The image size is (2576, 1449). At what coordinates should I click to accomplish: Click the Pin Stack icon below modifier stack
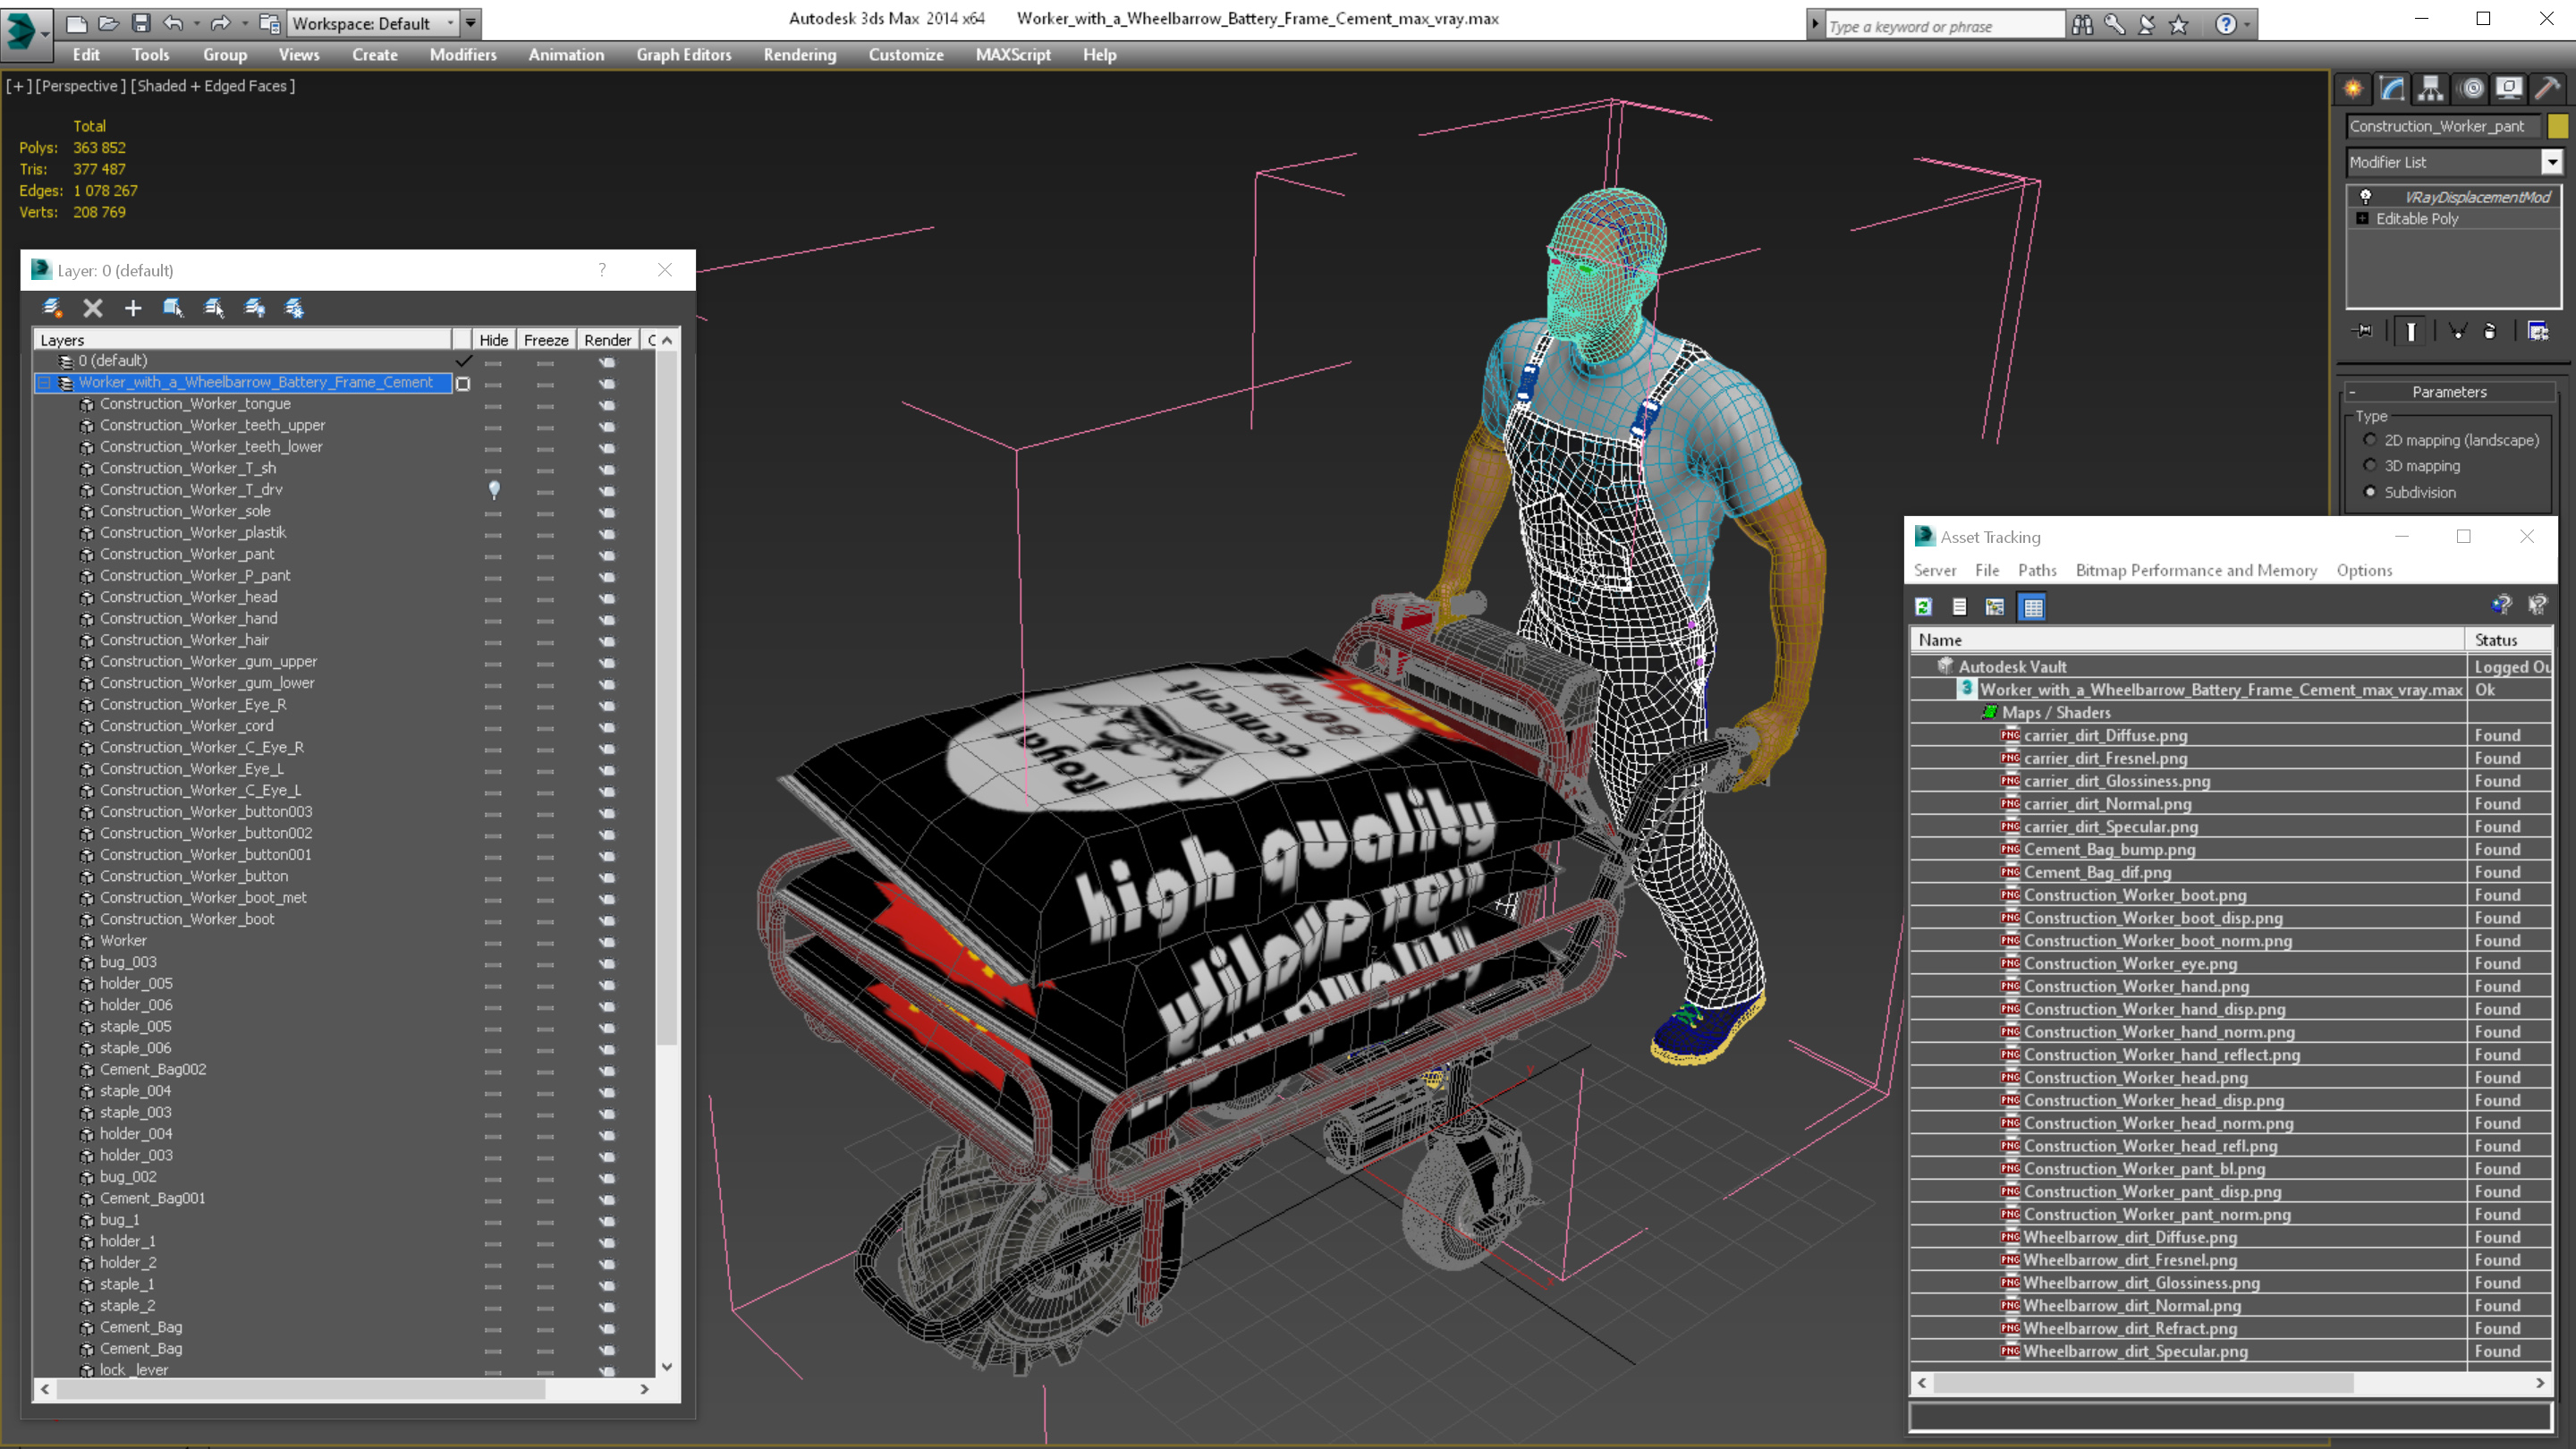click(x=2364, y=331)
